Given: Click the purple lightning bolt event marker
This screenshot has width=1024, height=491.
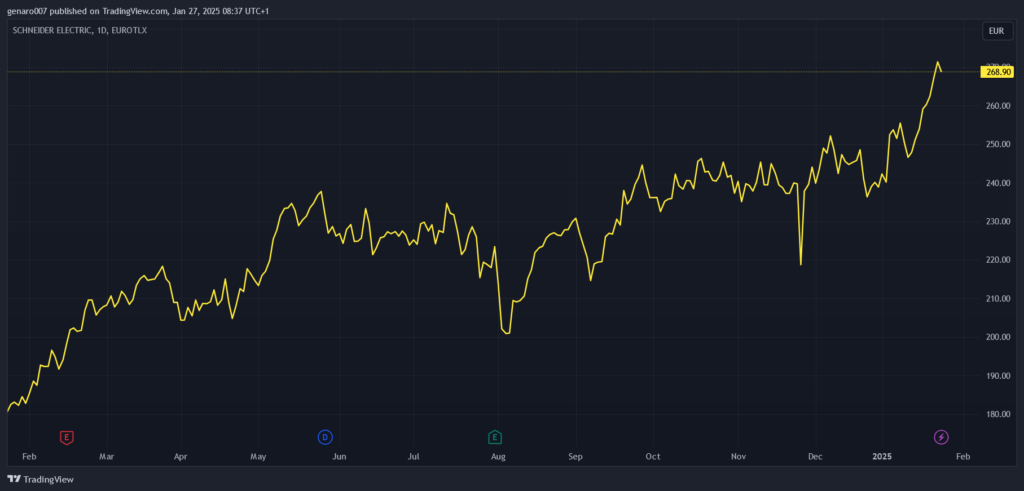Looking at the screenshot, I should click(x=940, y=437).
